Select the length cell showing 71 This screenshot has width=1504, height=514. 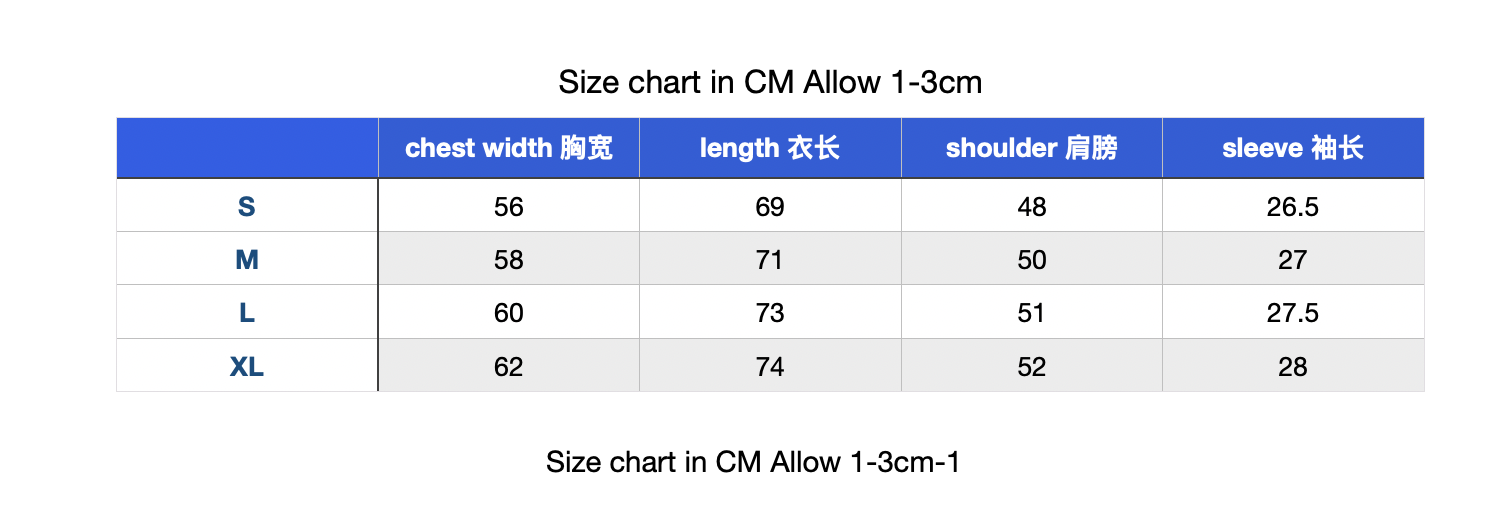770,259
